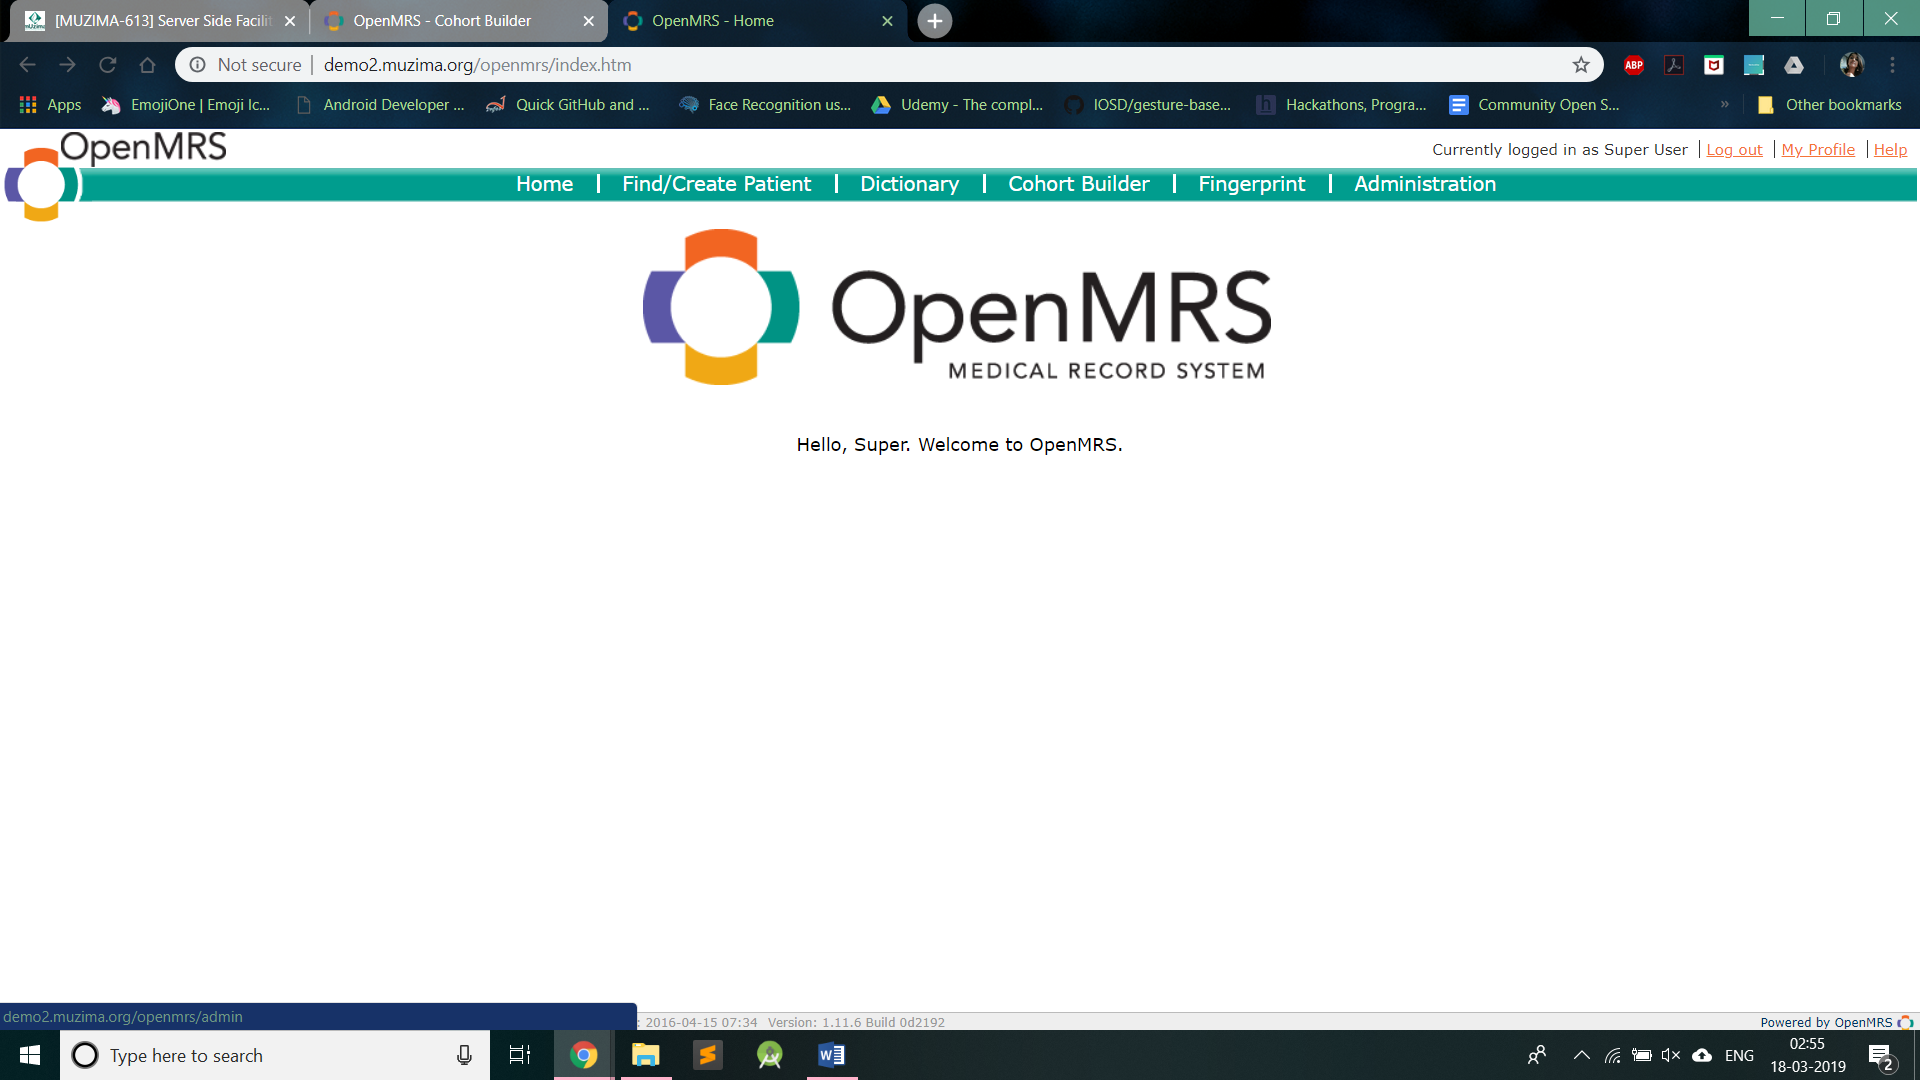The width and height of the screenshot is (1920, 1080).
Task: Open File Explorer from the taskbar
Action: (646, 1055)
